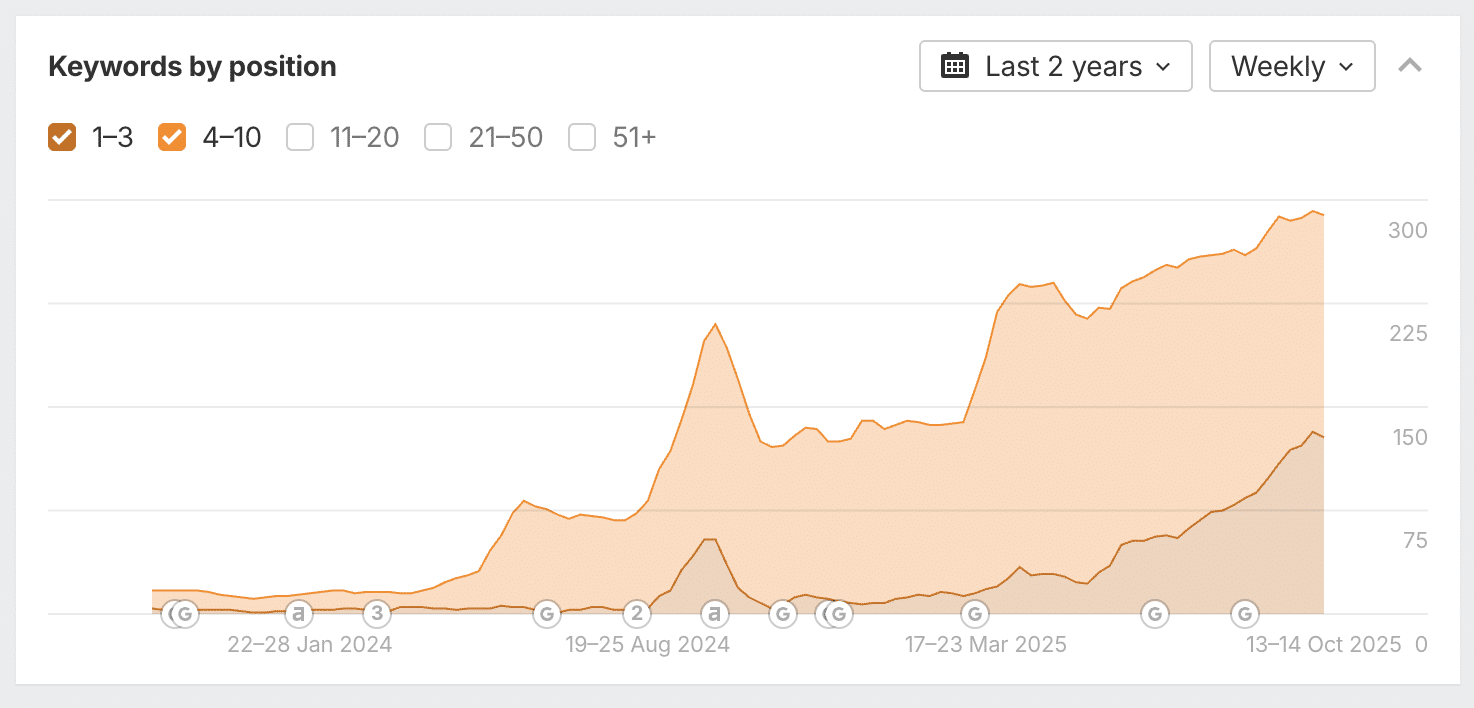The height and width of the screenshot is (708, 1474).
Task: Uncheck the 4–10 position checkbox
Action: (x=172, y=137)
